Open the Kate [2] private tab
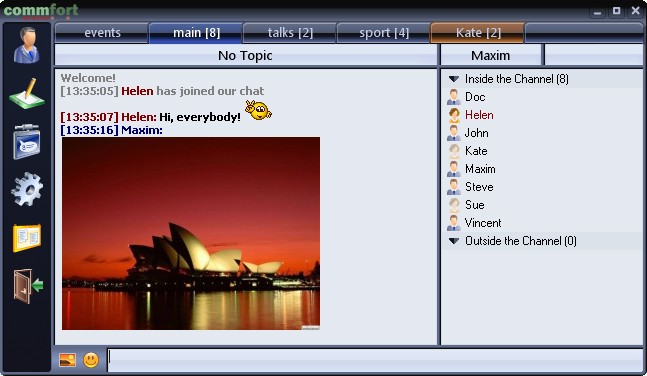647x376 pixels. (x=478, y=33)
